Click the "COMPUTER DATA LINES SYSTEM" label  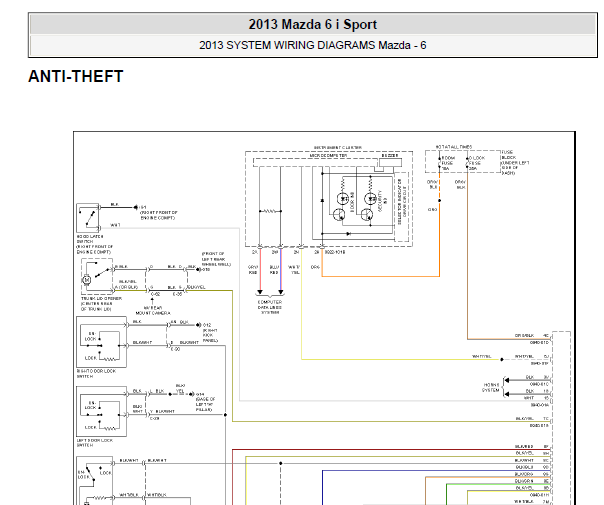point(270,307)
